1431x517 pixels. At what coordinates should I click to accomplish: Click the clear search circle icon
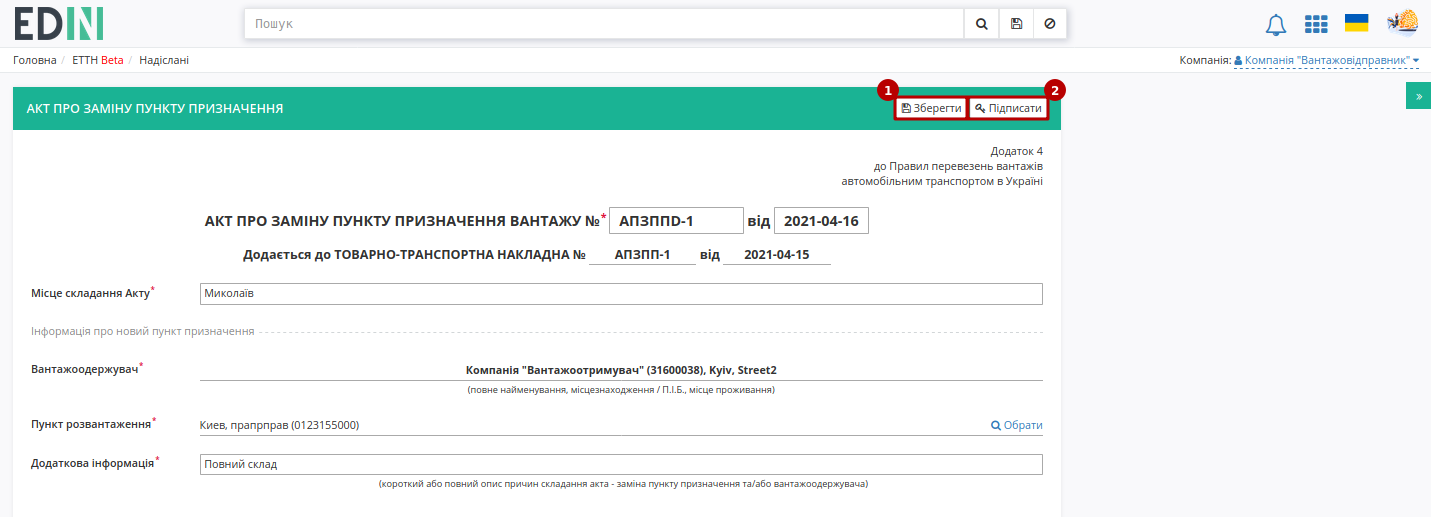(x=1049, y=24)
